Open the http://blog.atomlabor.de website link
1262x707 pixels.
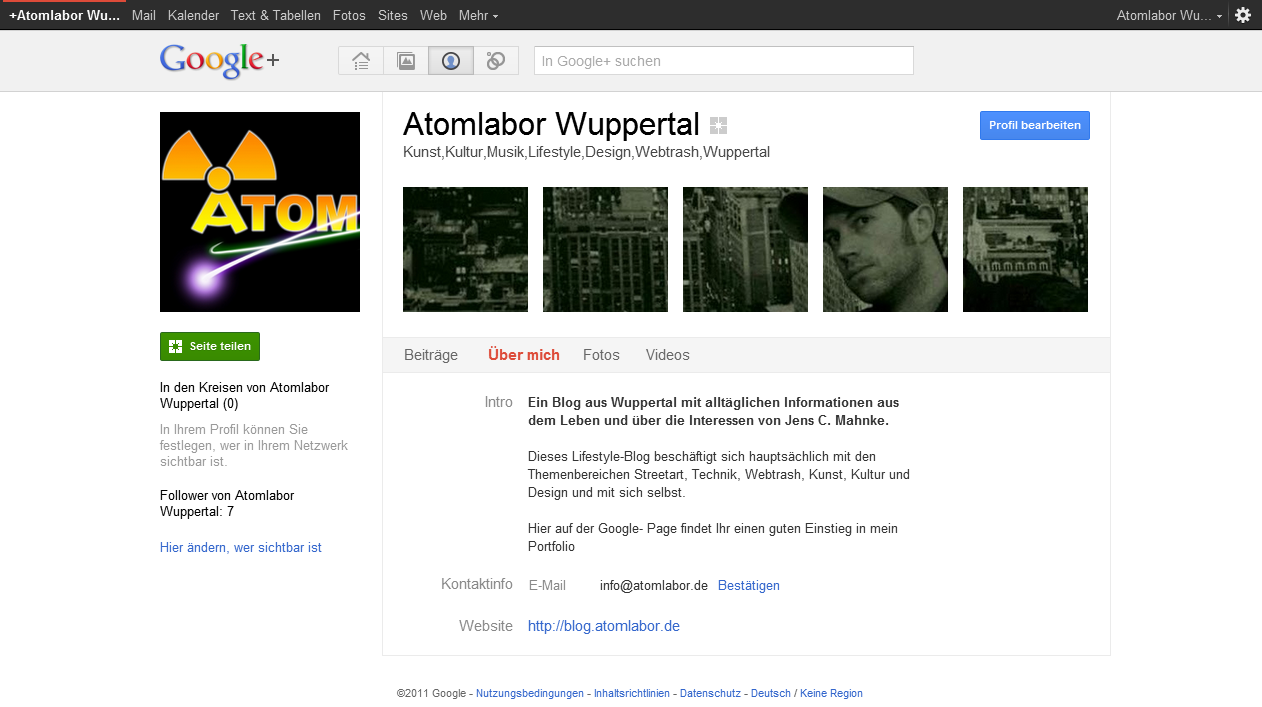click(x=604, y=626)
